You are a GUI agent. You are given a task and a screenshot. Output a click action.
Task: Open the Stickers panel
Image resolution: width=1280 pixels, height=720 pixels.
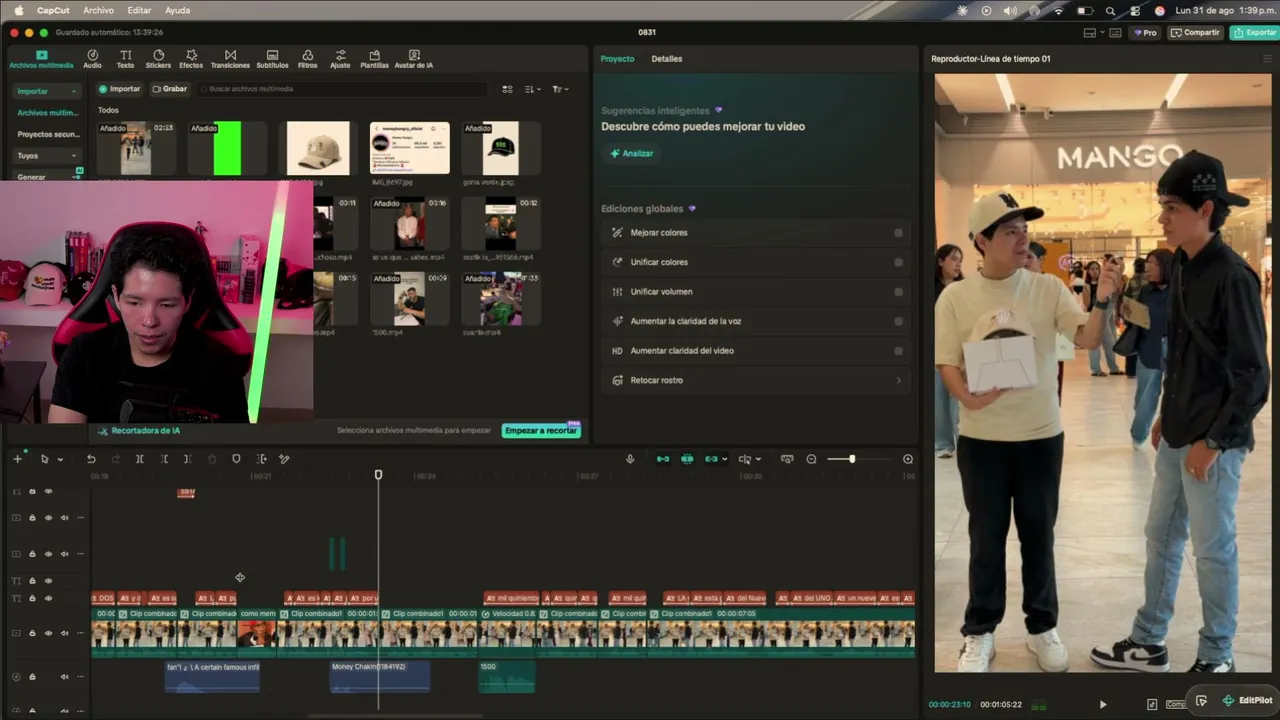pos(158,59)
